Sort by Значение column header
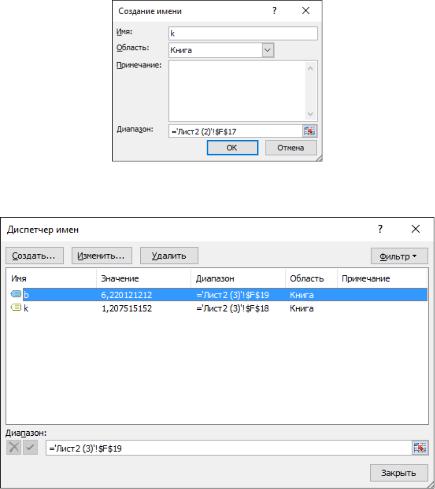Viewport: 435px width, 489px height. [x=144, y=279]
